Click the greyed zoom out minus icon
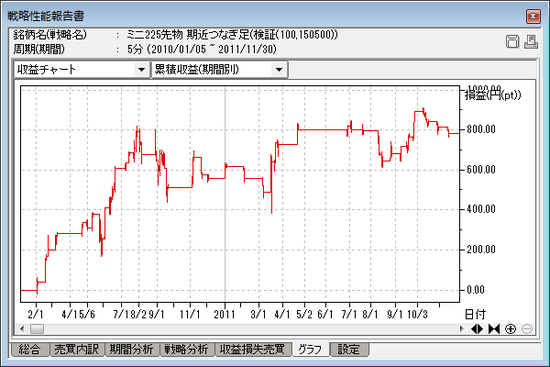550x367 pixels. (527, 329)
